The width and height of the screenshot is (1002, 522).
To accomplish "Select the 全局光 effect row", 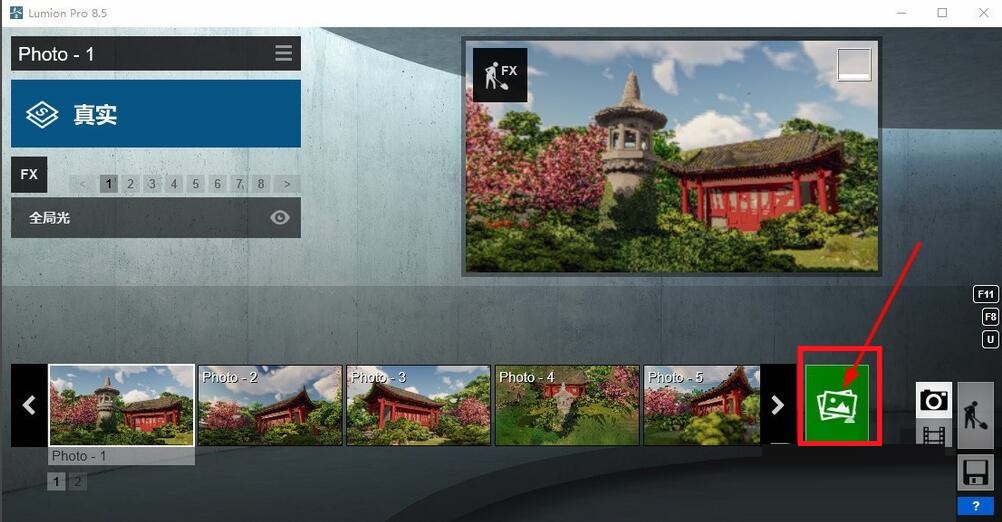I will click(x=156, y=218).
